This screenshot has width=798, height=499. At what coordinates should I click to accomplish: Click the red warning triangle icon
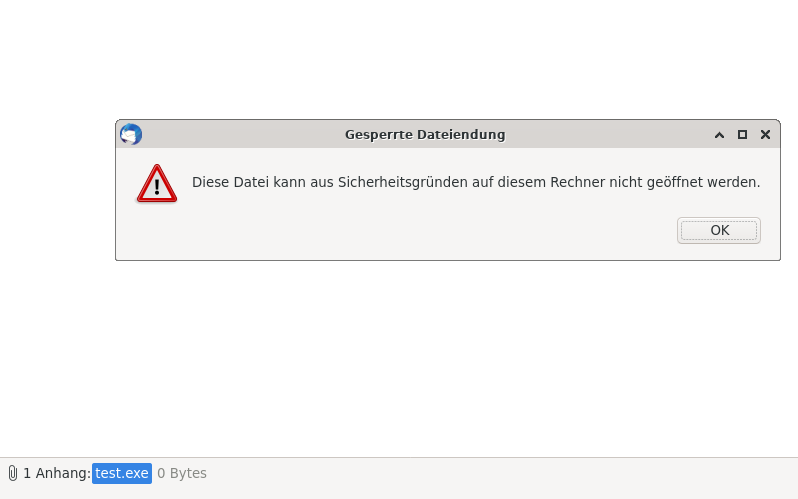coord(157,183)
